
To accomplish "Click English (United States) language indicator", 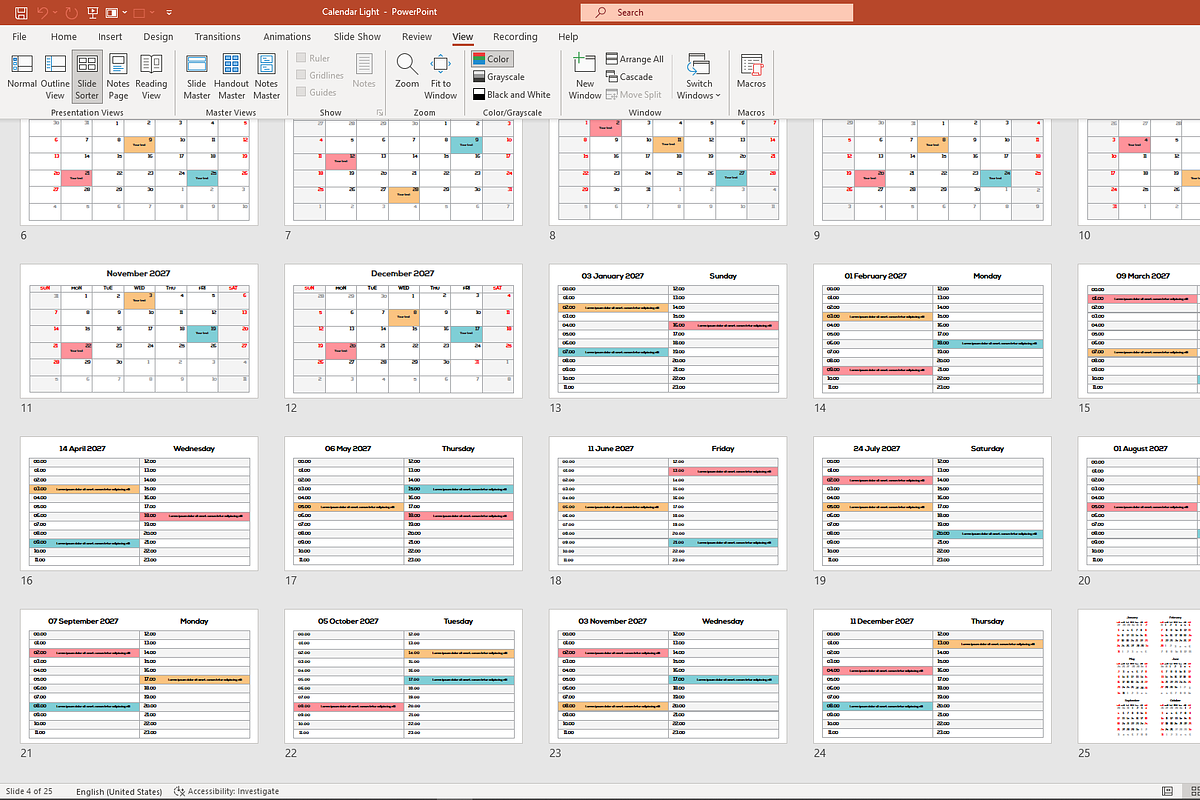I will click(x=119, y=791).
